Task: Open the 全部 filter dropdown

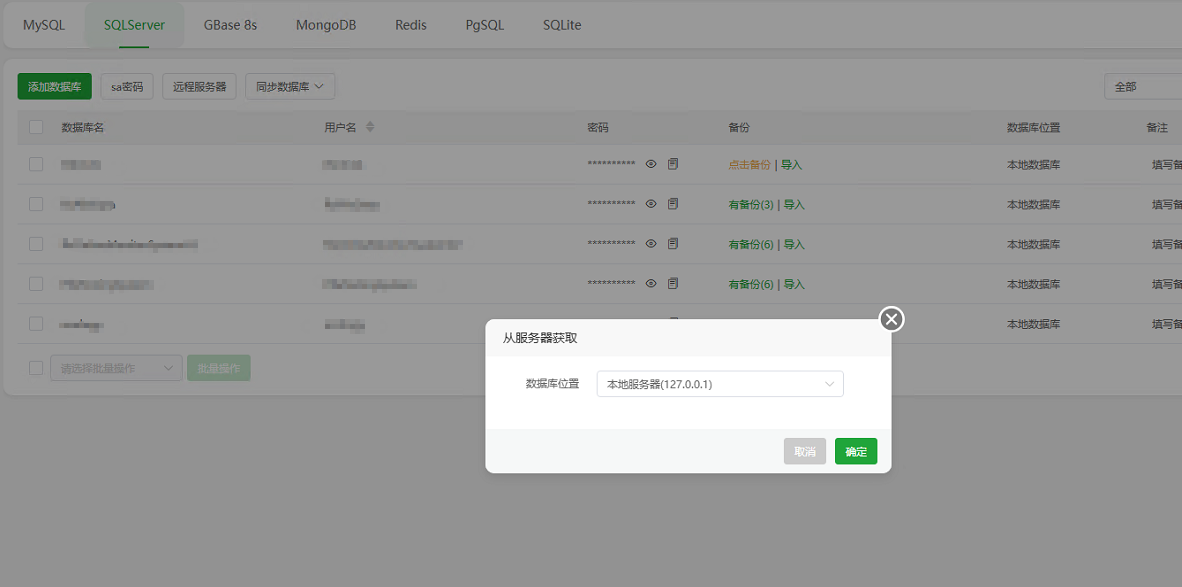Action: (x=1141, y=87)
